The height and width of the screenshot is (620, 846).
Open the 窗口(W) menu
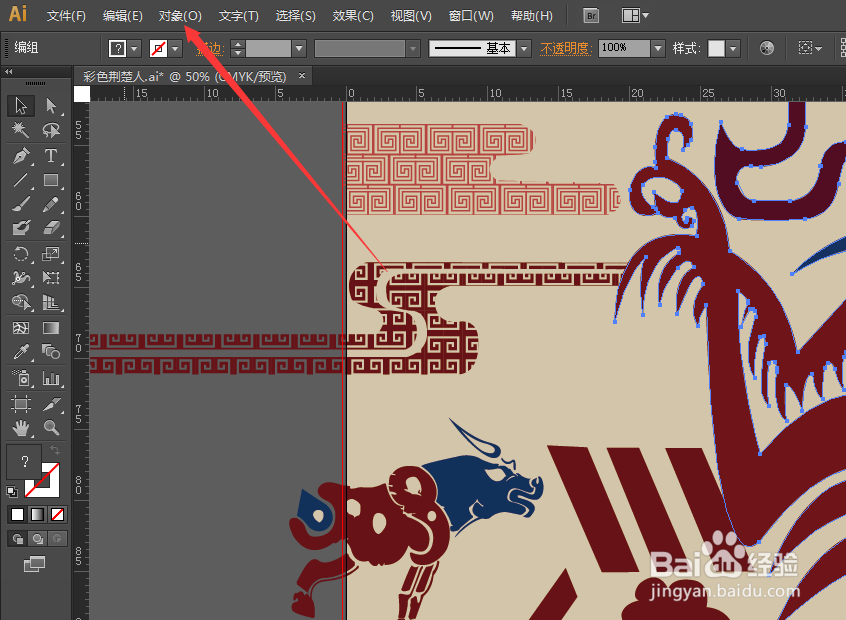coord(471,16)
